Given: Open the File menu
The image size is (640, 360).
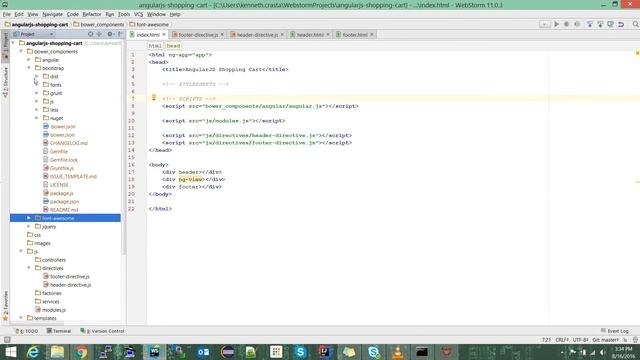Looking at the screenshot, I should [7, 14].
